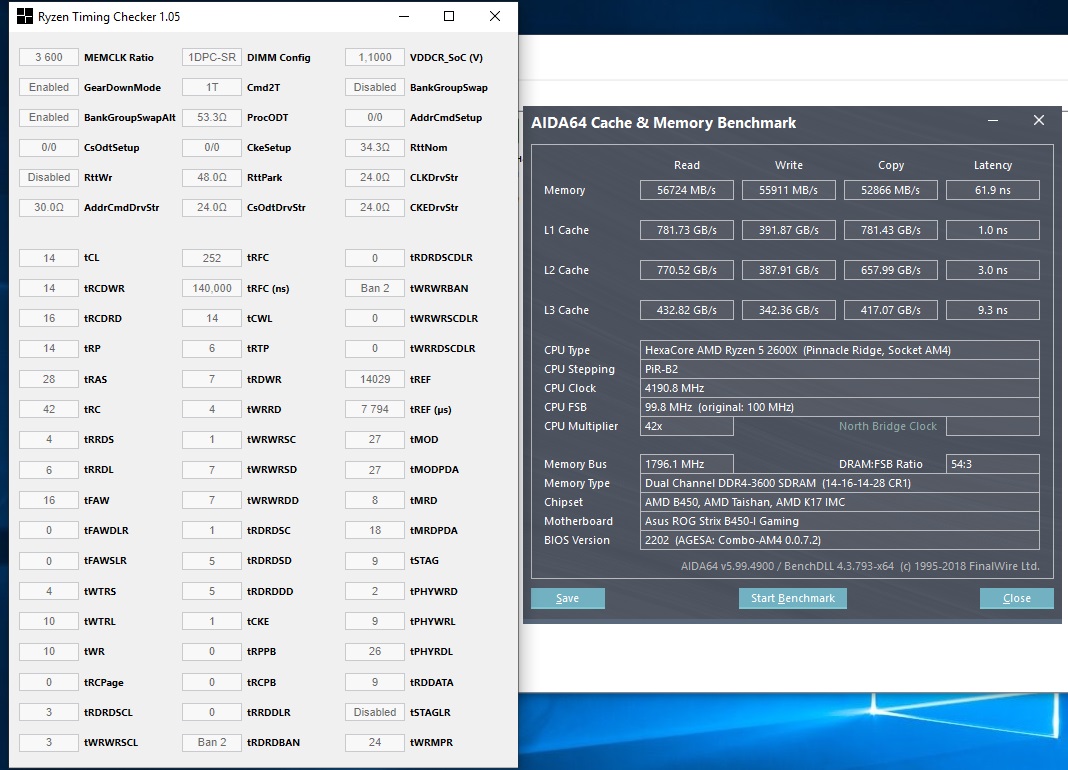Select the RttNom value 34.3Ω
The image size is (1068, 770).
(375, 147)
